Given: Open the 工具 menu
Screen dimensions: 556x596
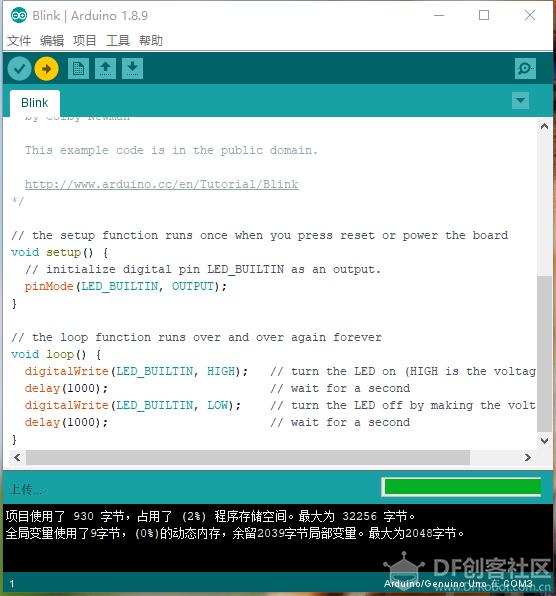Looking at the screenshot, I should [x=117, y=40].
